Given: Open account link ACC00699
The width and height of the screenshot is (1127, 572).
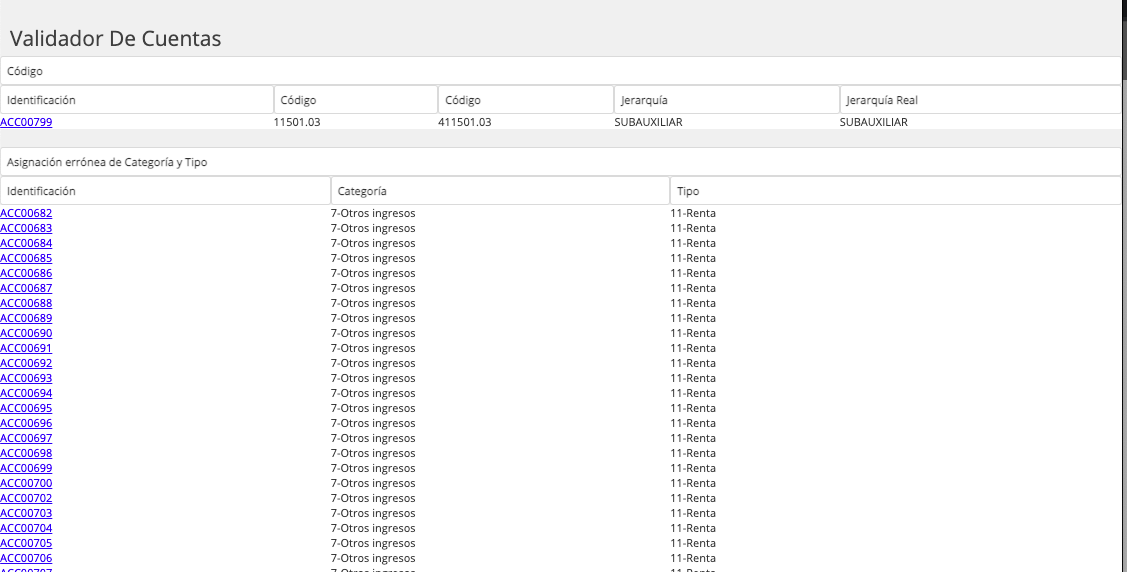Looking at the screenshot, I should (26, 469).
